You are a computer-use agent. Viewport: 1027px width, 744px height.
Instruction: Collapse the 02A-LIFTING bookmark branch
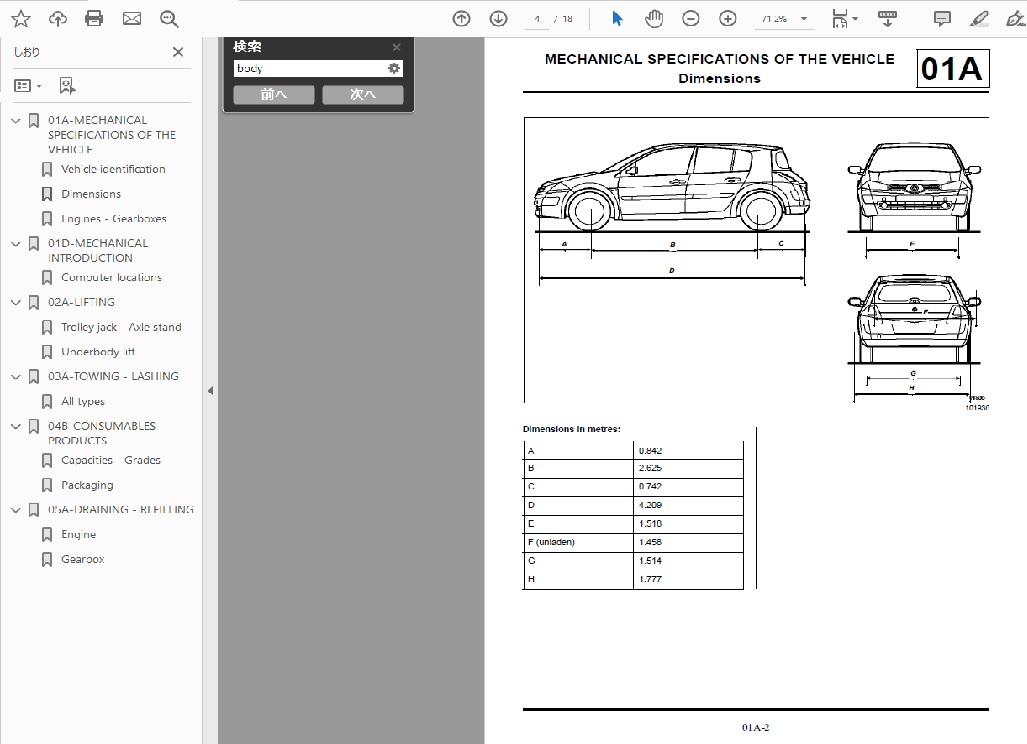pyautogui.click(x=15, y=302)
